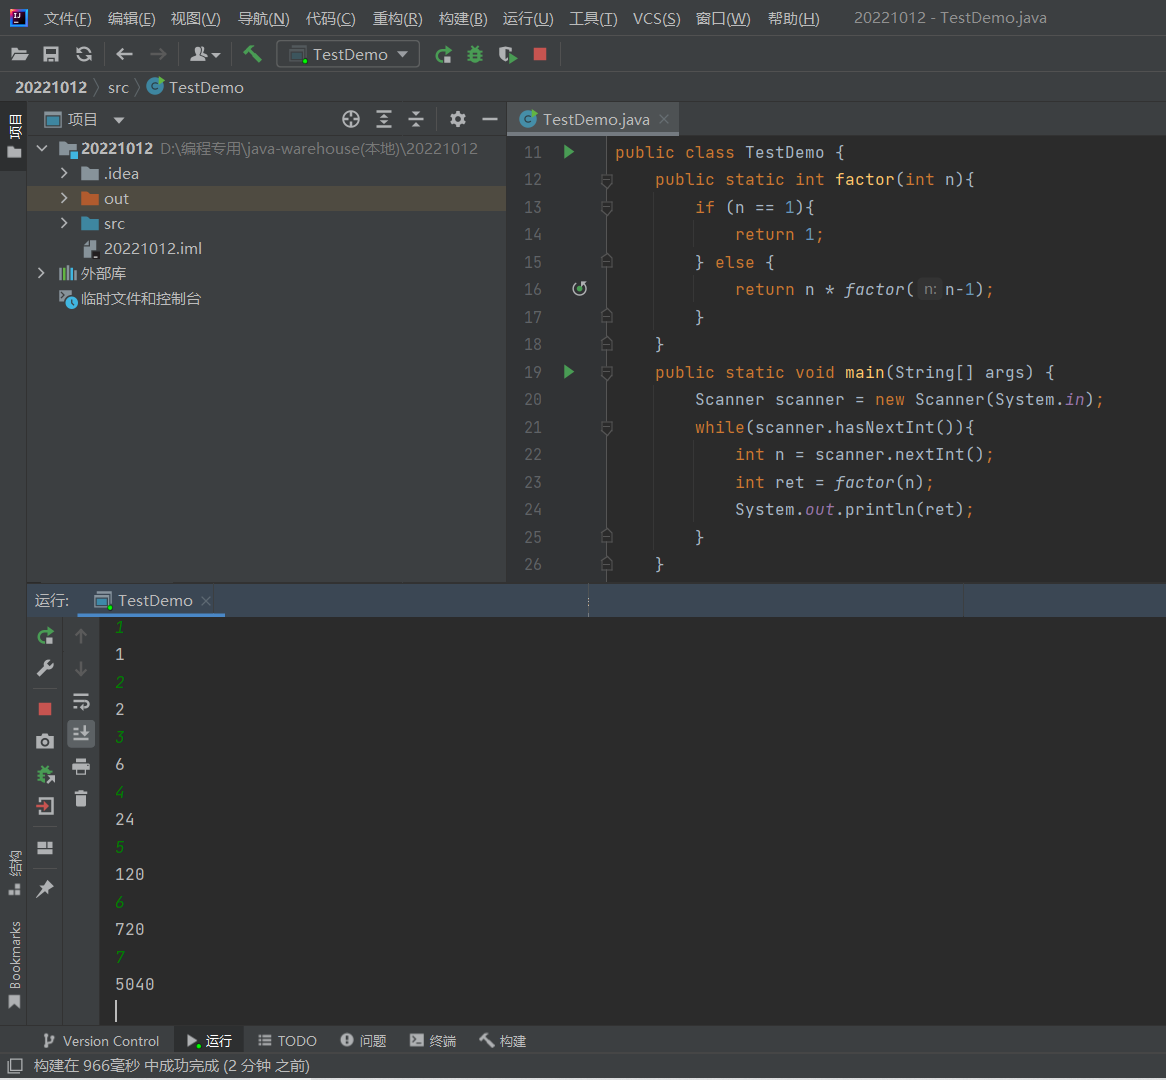Open the 代码(C) menu

click(x=330, y=19)
